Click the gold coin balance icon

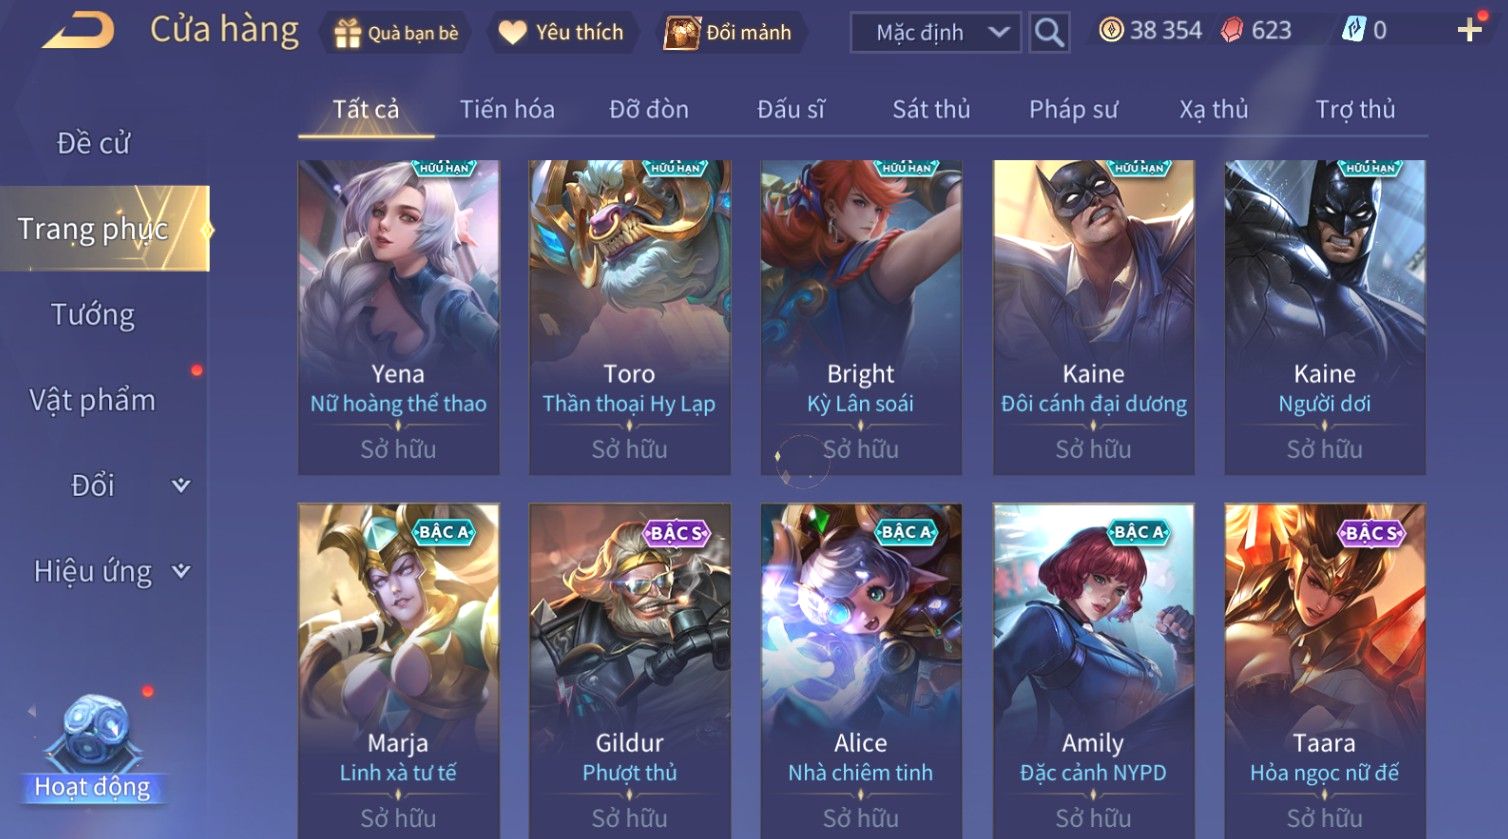coord(1111,30)
